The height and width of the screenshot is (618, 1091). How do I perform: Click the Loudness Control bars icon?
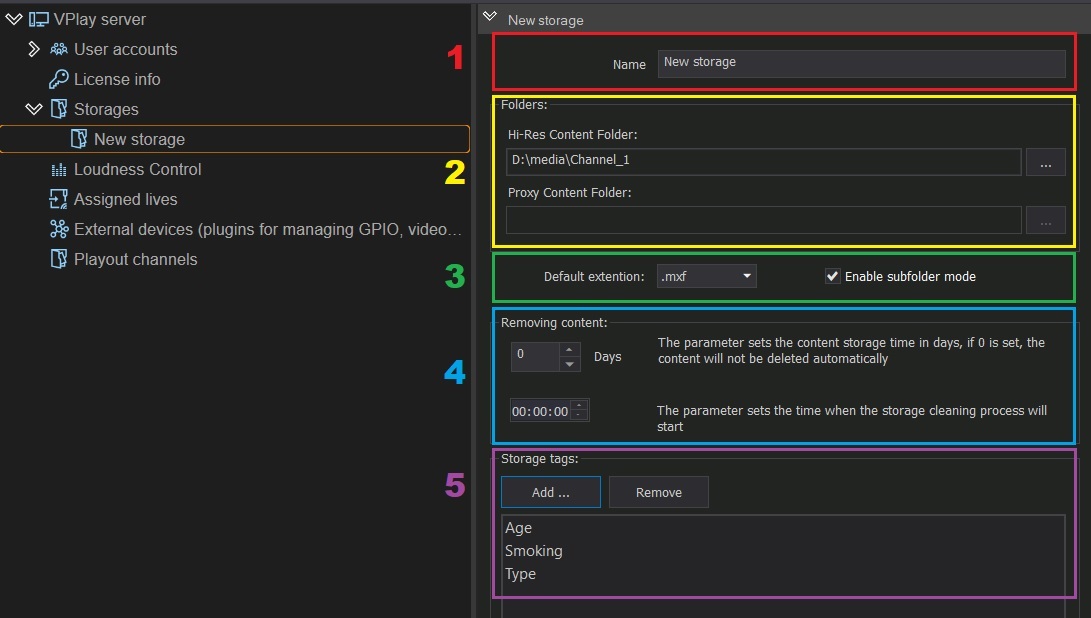(59, 170)
